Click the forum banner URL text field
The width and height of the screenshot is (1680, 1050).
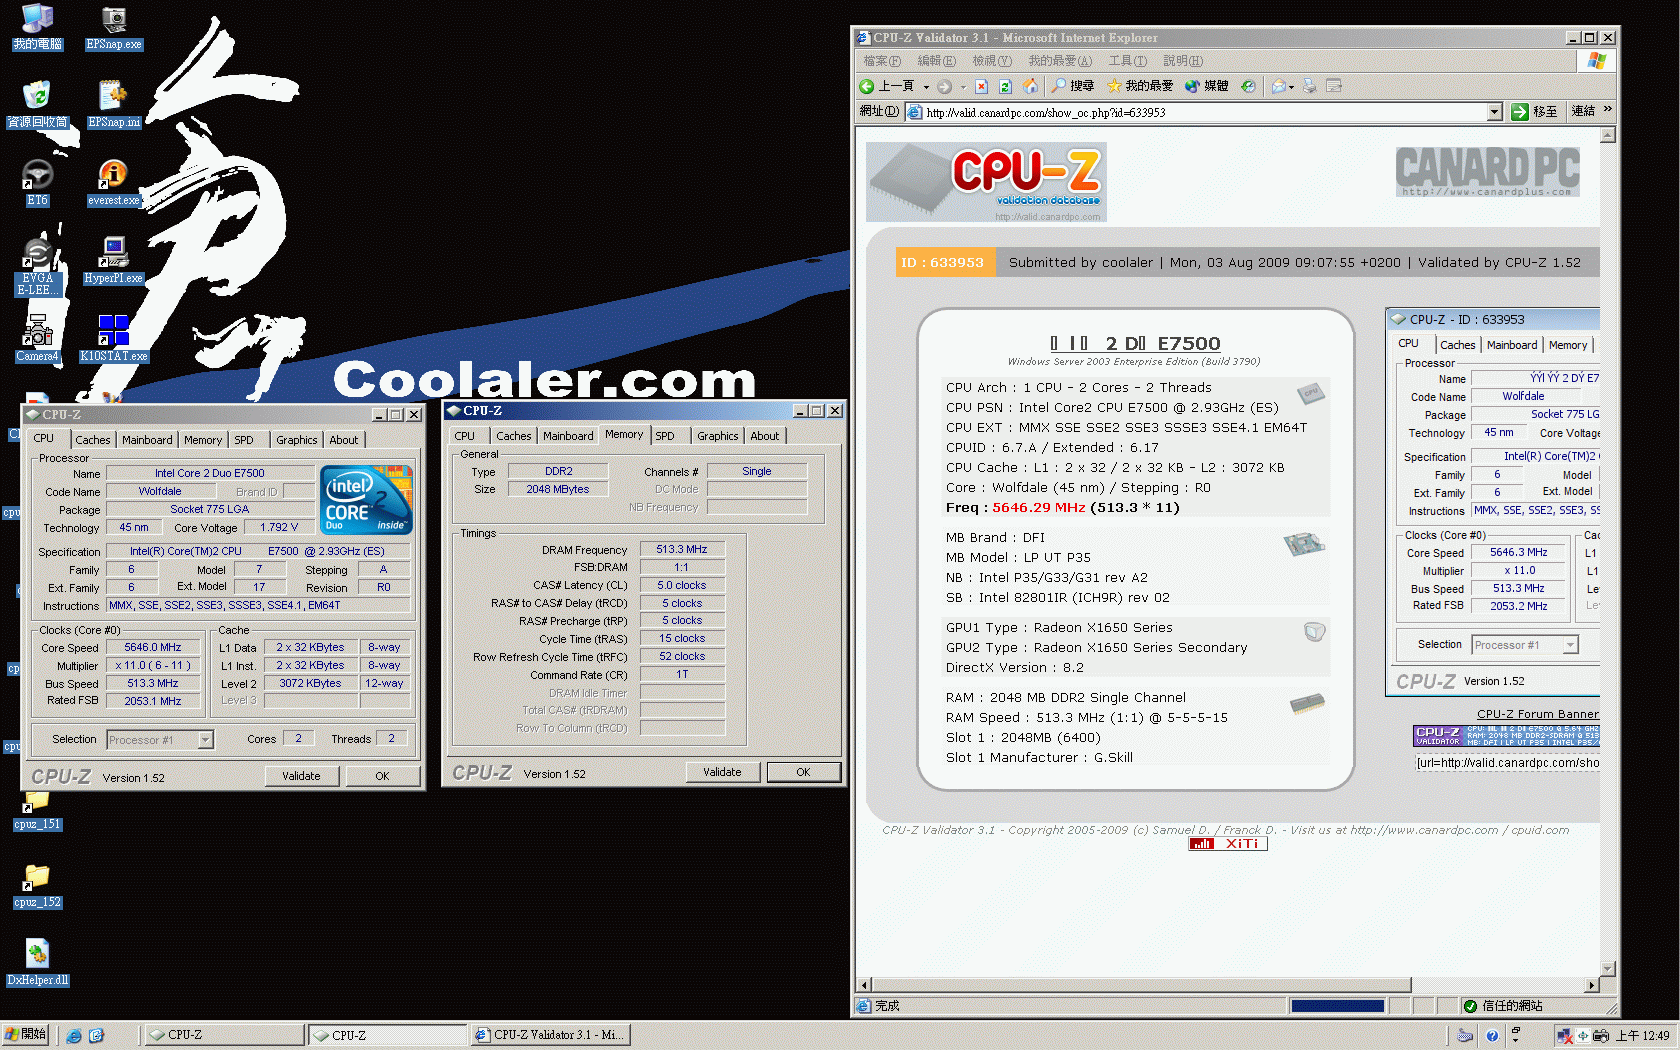pos(1507,763)
